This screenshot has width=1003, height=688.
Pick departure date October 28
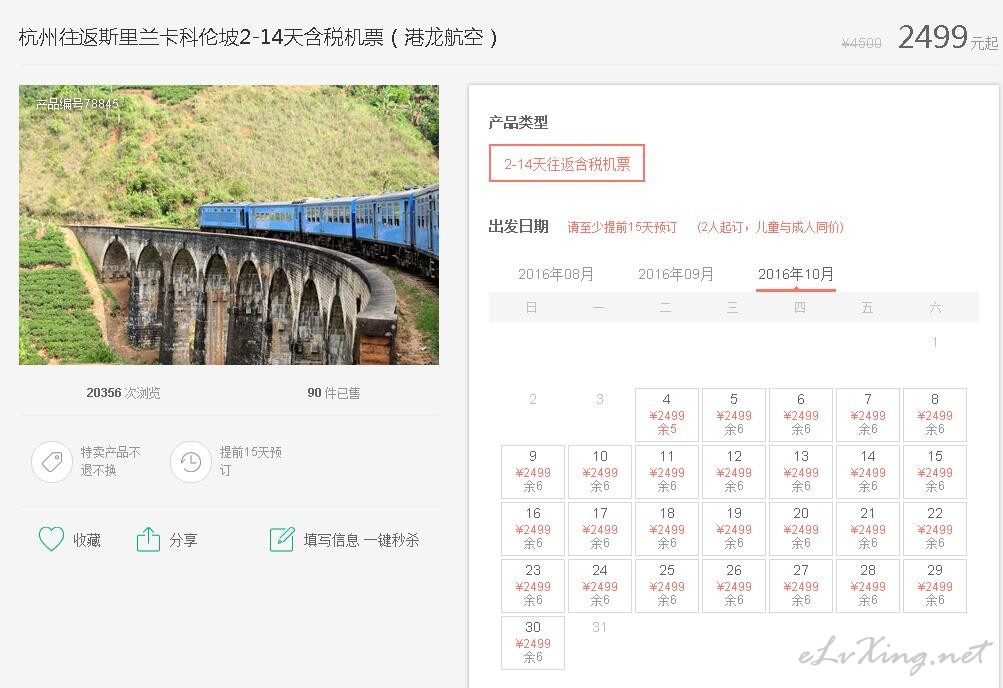coord(868,585)
